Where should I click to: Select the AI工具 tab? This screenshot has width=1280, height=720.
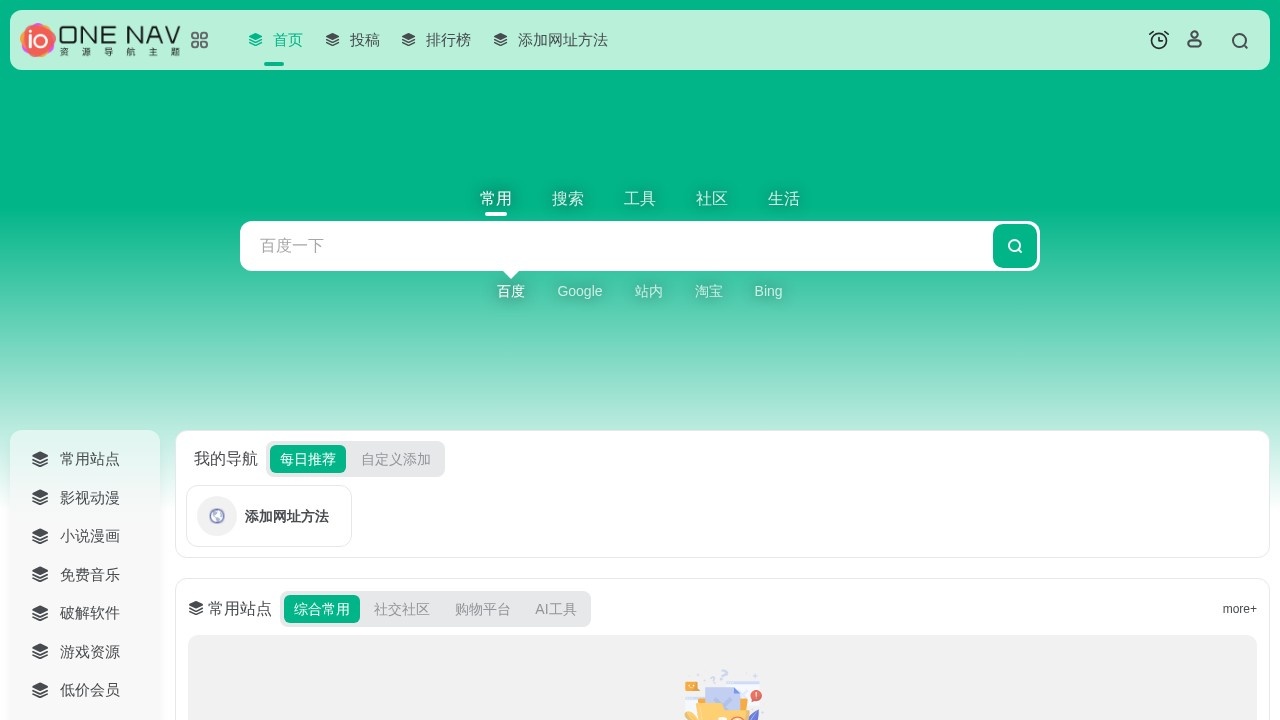click(556, 609)
